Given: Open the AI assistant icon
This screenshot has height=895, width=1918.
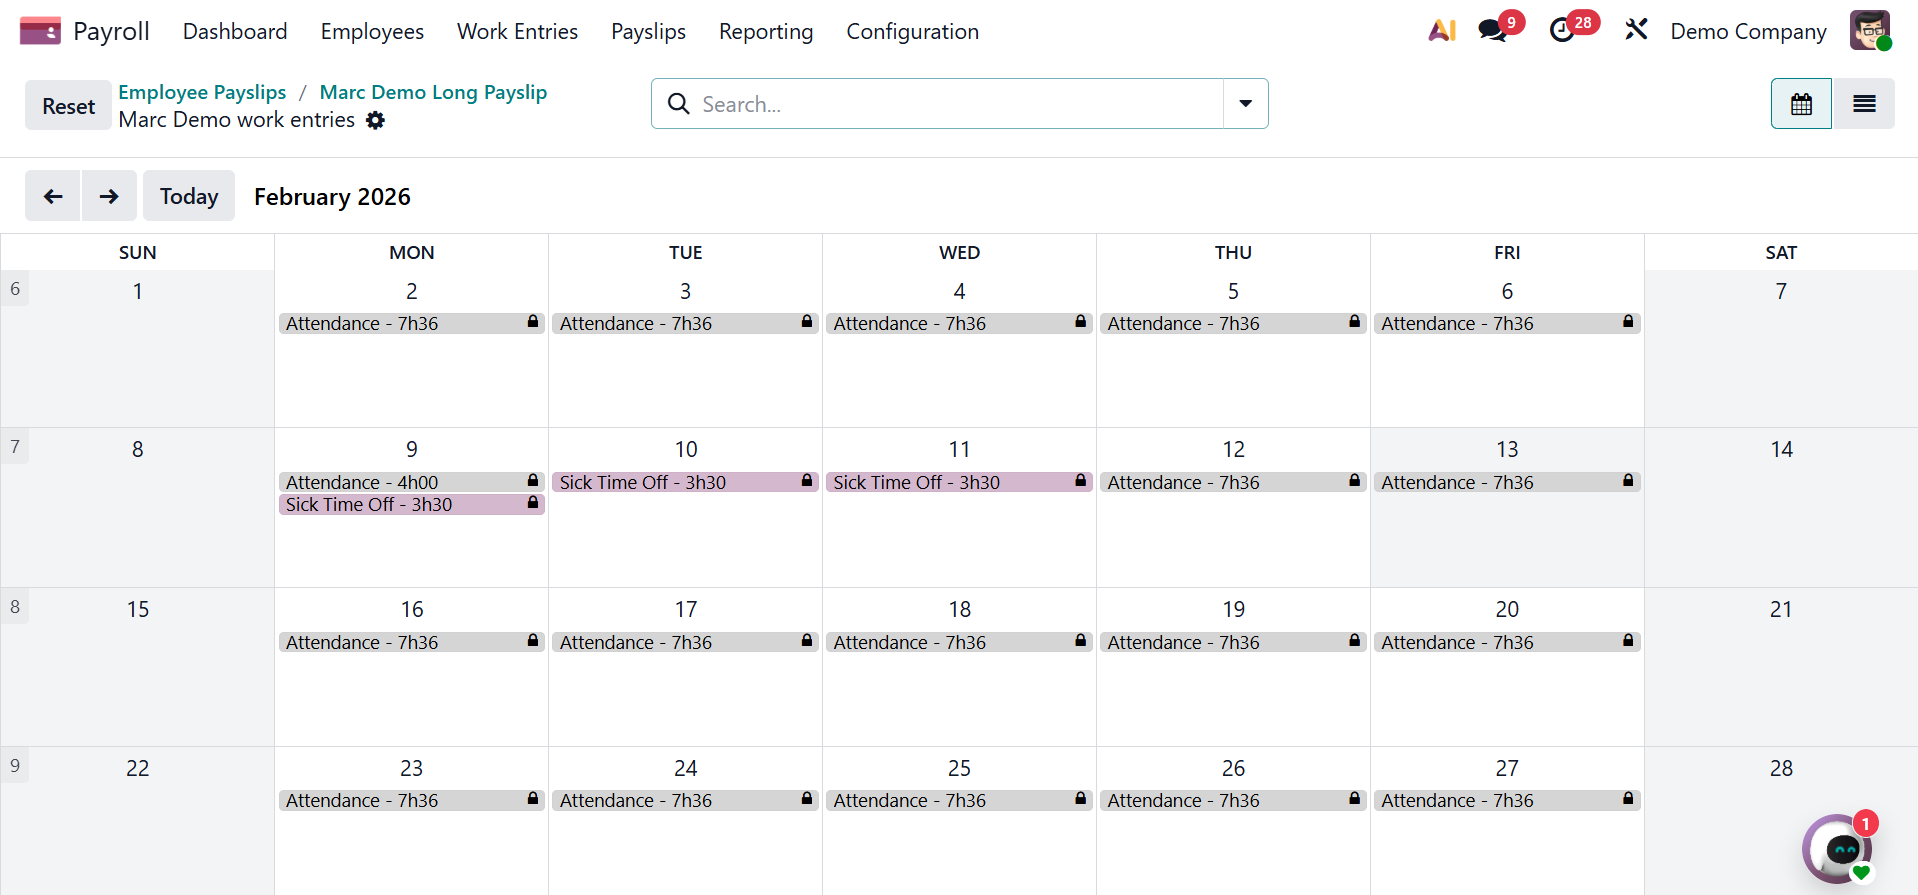Looking at the screenshot, I should click(x=1441, y=31).
